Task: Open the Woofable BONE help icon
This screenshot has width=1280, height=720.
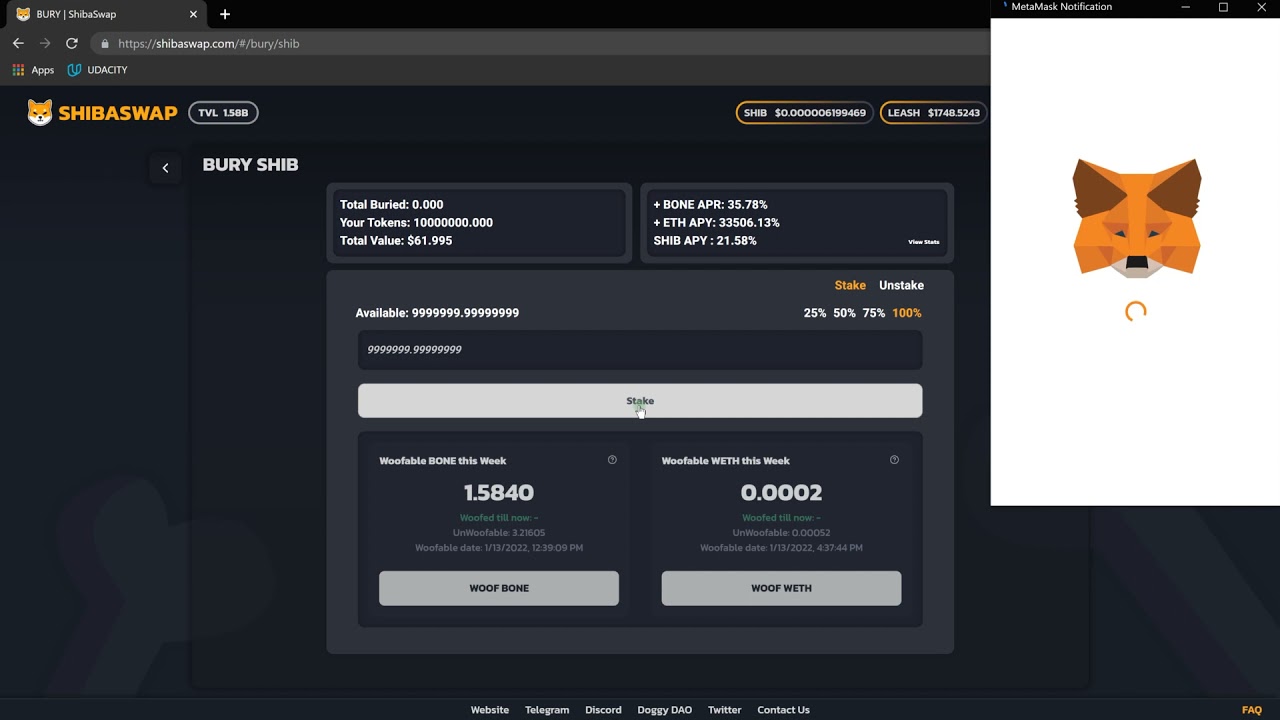Action: click(x=612, y=460)
